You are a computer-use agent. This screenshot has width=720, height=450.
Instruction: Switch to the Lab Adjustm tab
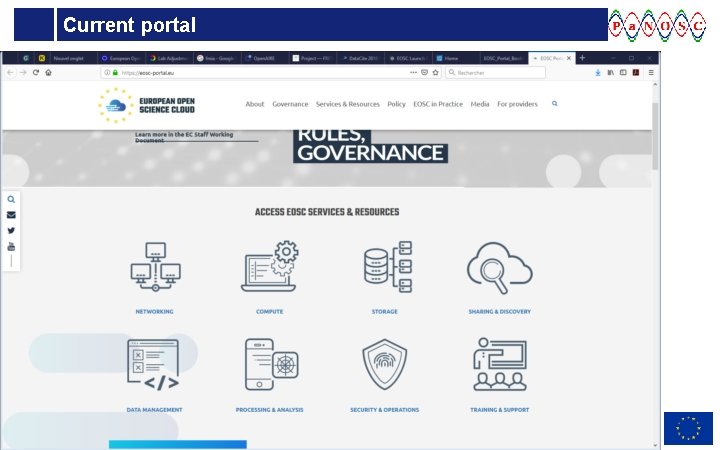pos(170,58)
